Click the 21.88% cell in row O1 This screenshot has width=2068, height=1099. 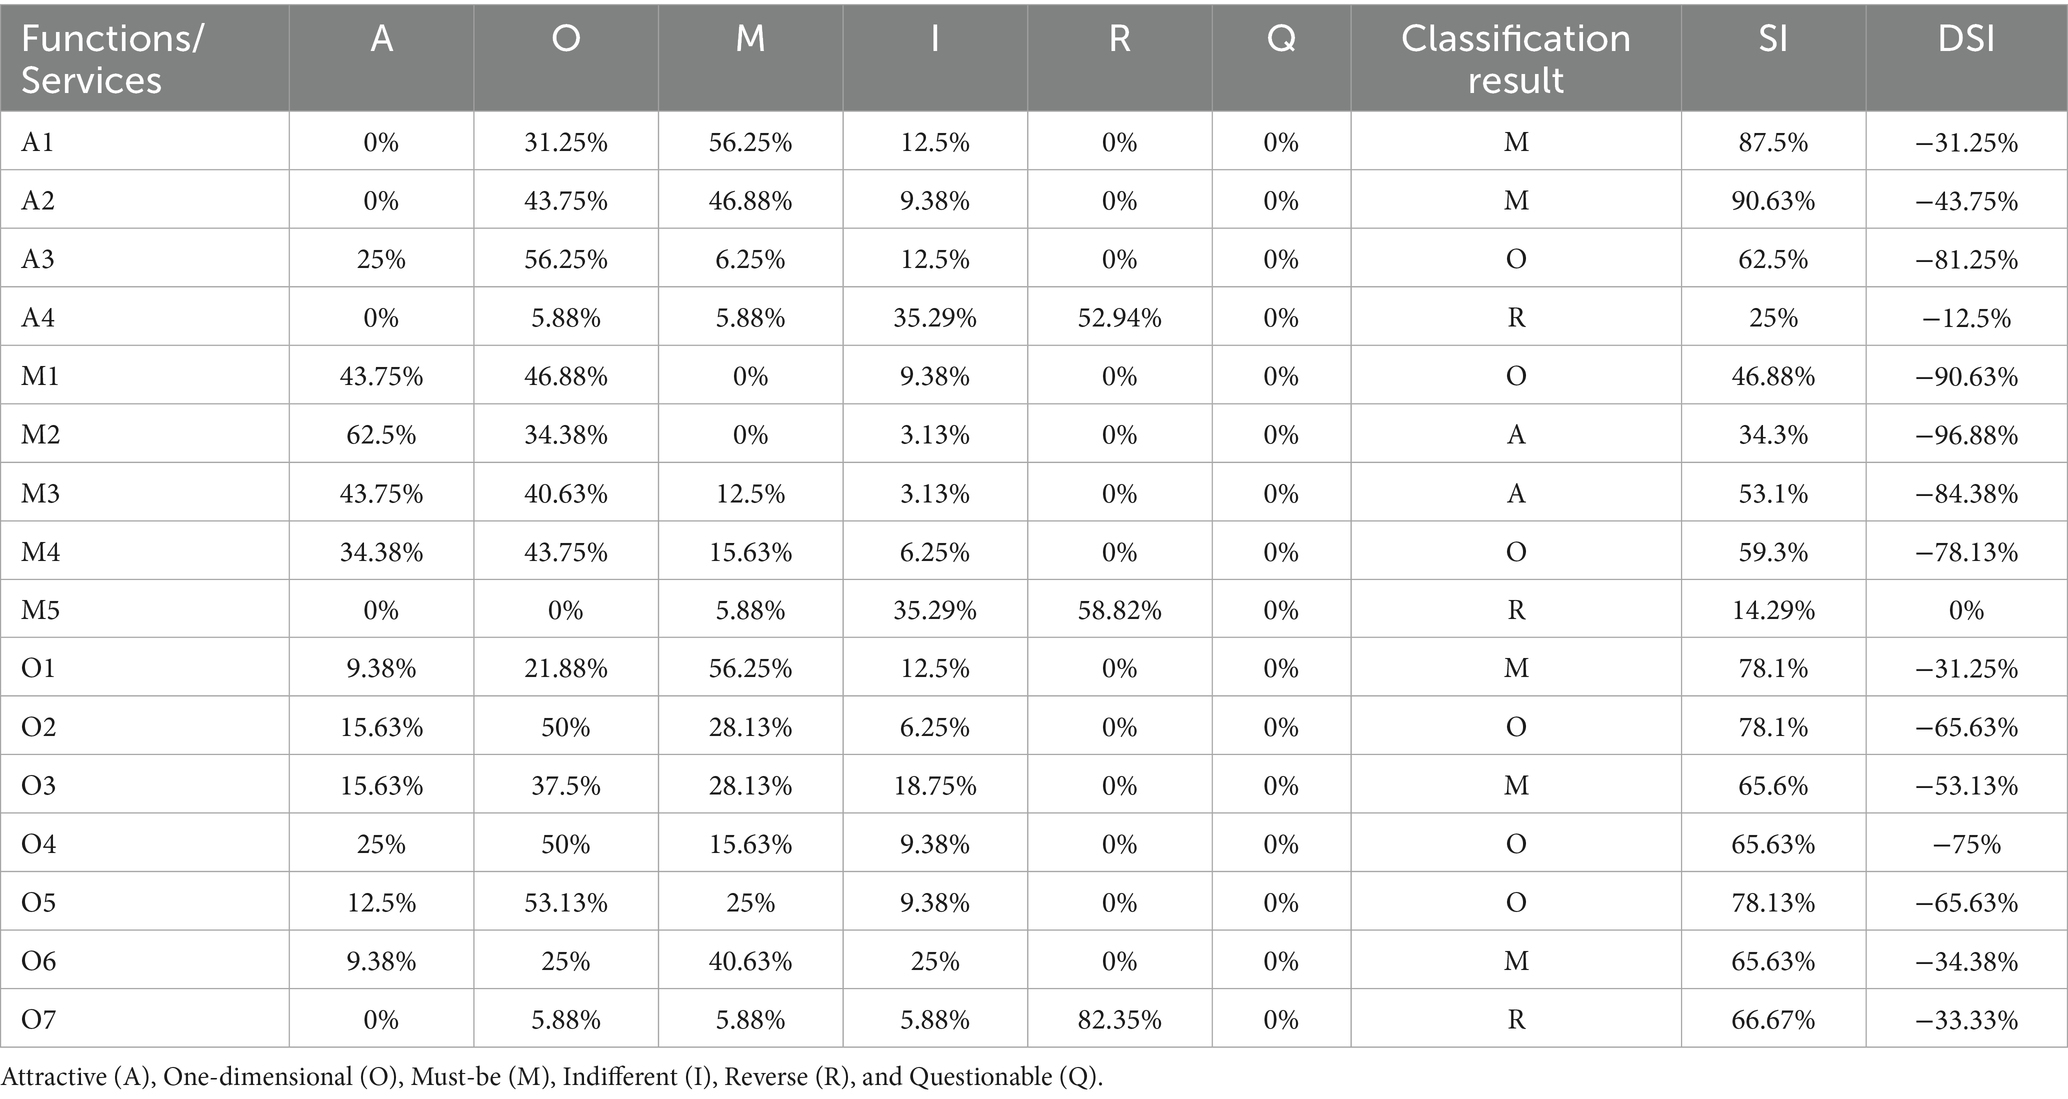point(565,669)
